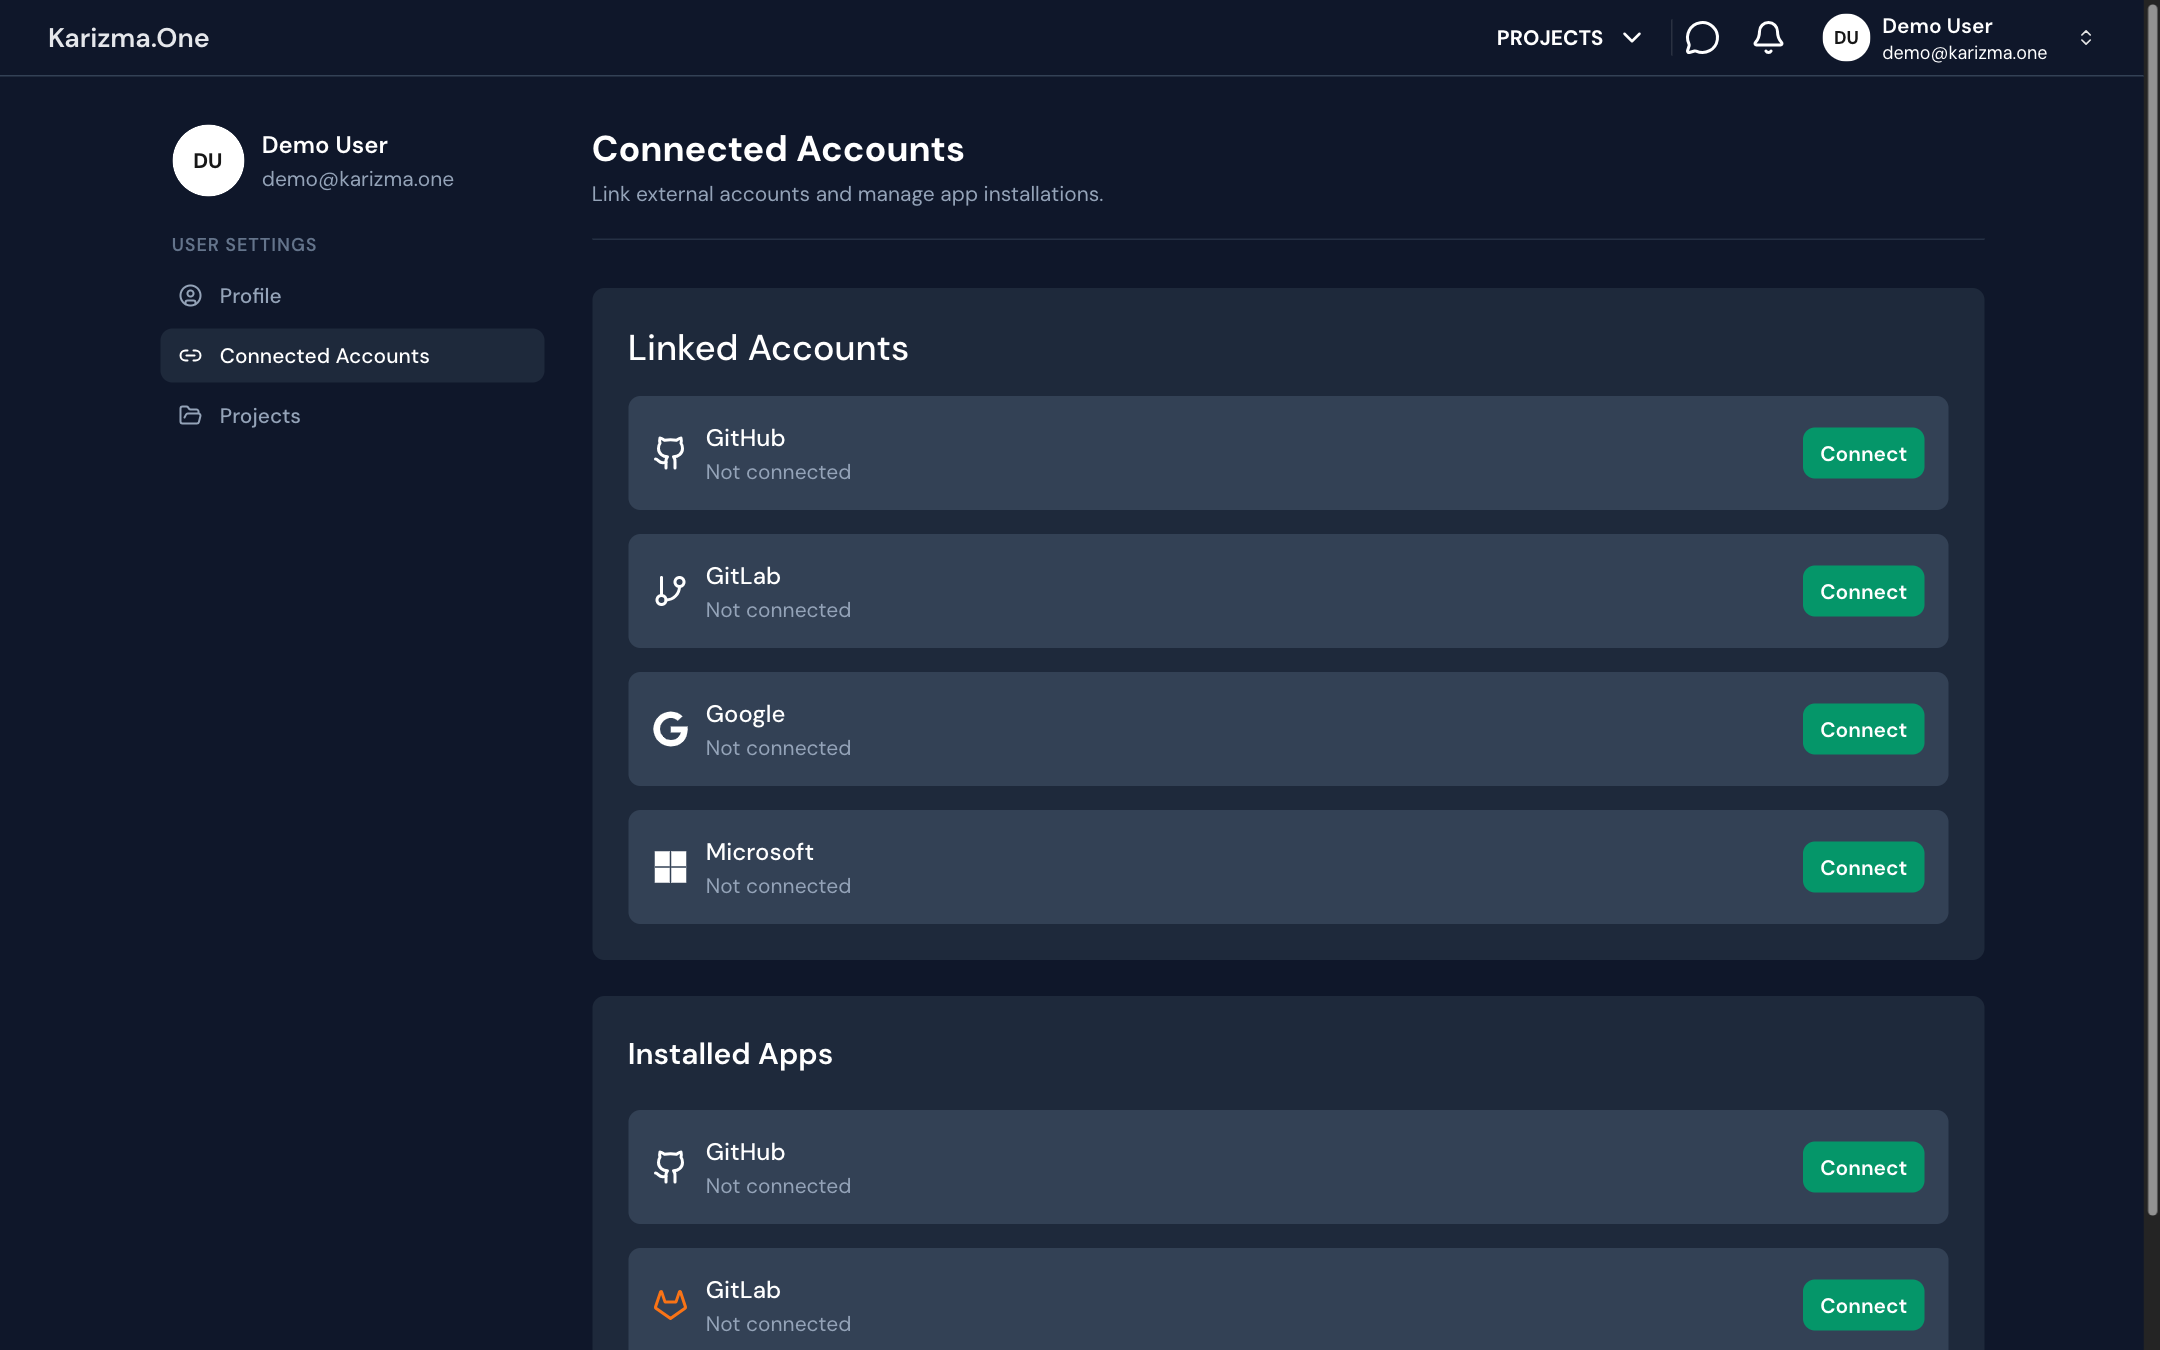Click the Google G icon

pos(670,729)
